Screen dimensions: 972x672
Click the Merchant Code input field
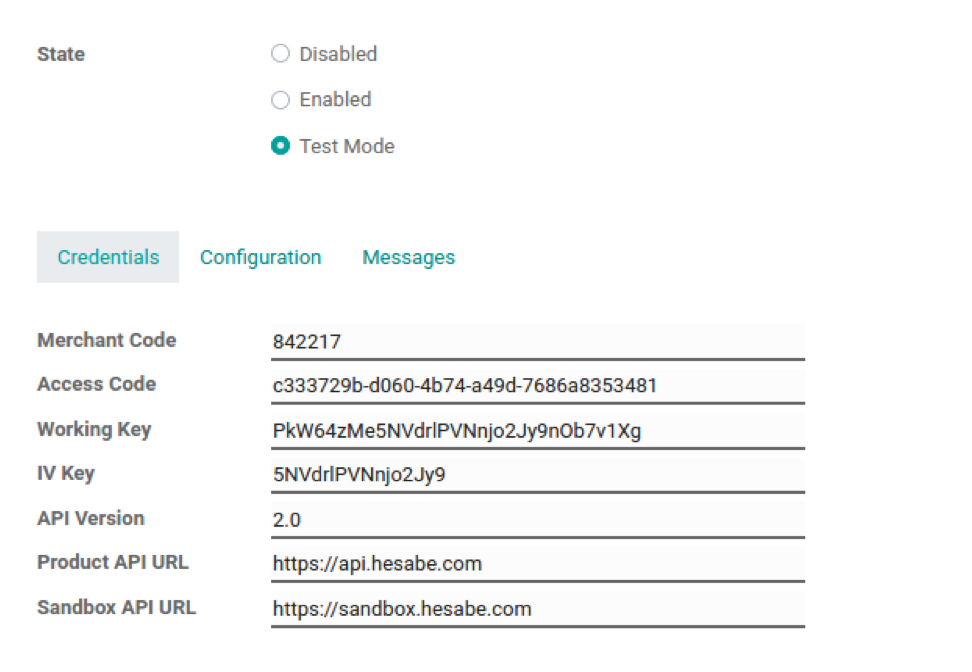(x=537, y=341)
